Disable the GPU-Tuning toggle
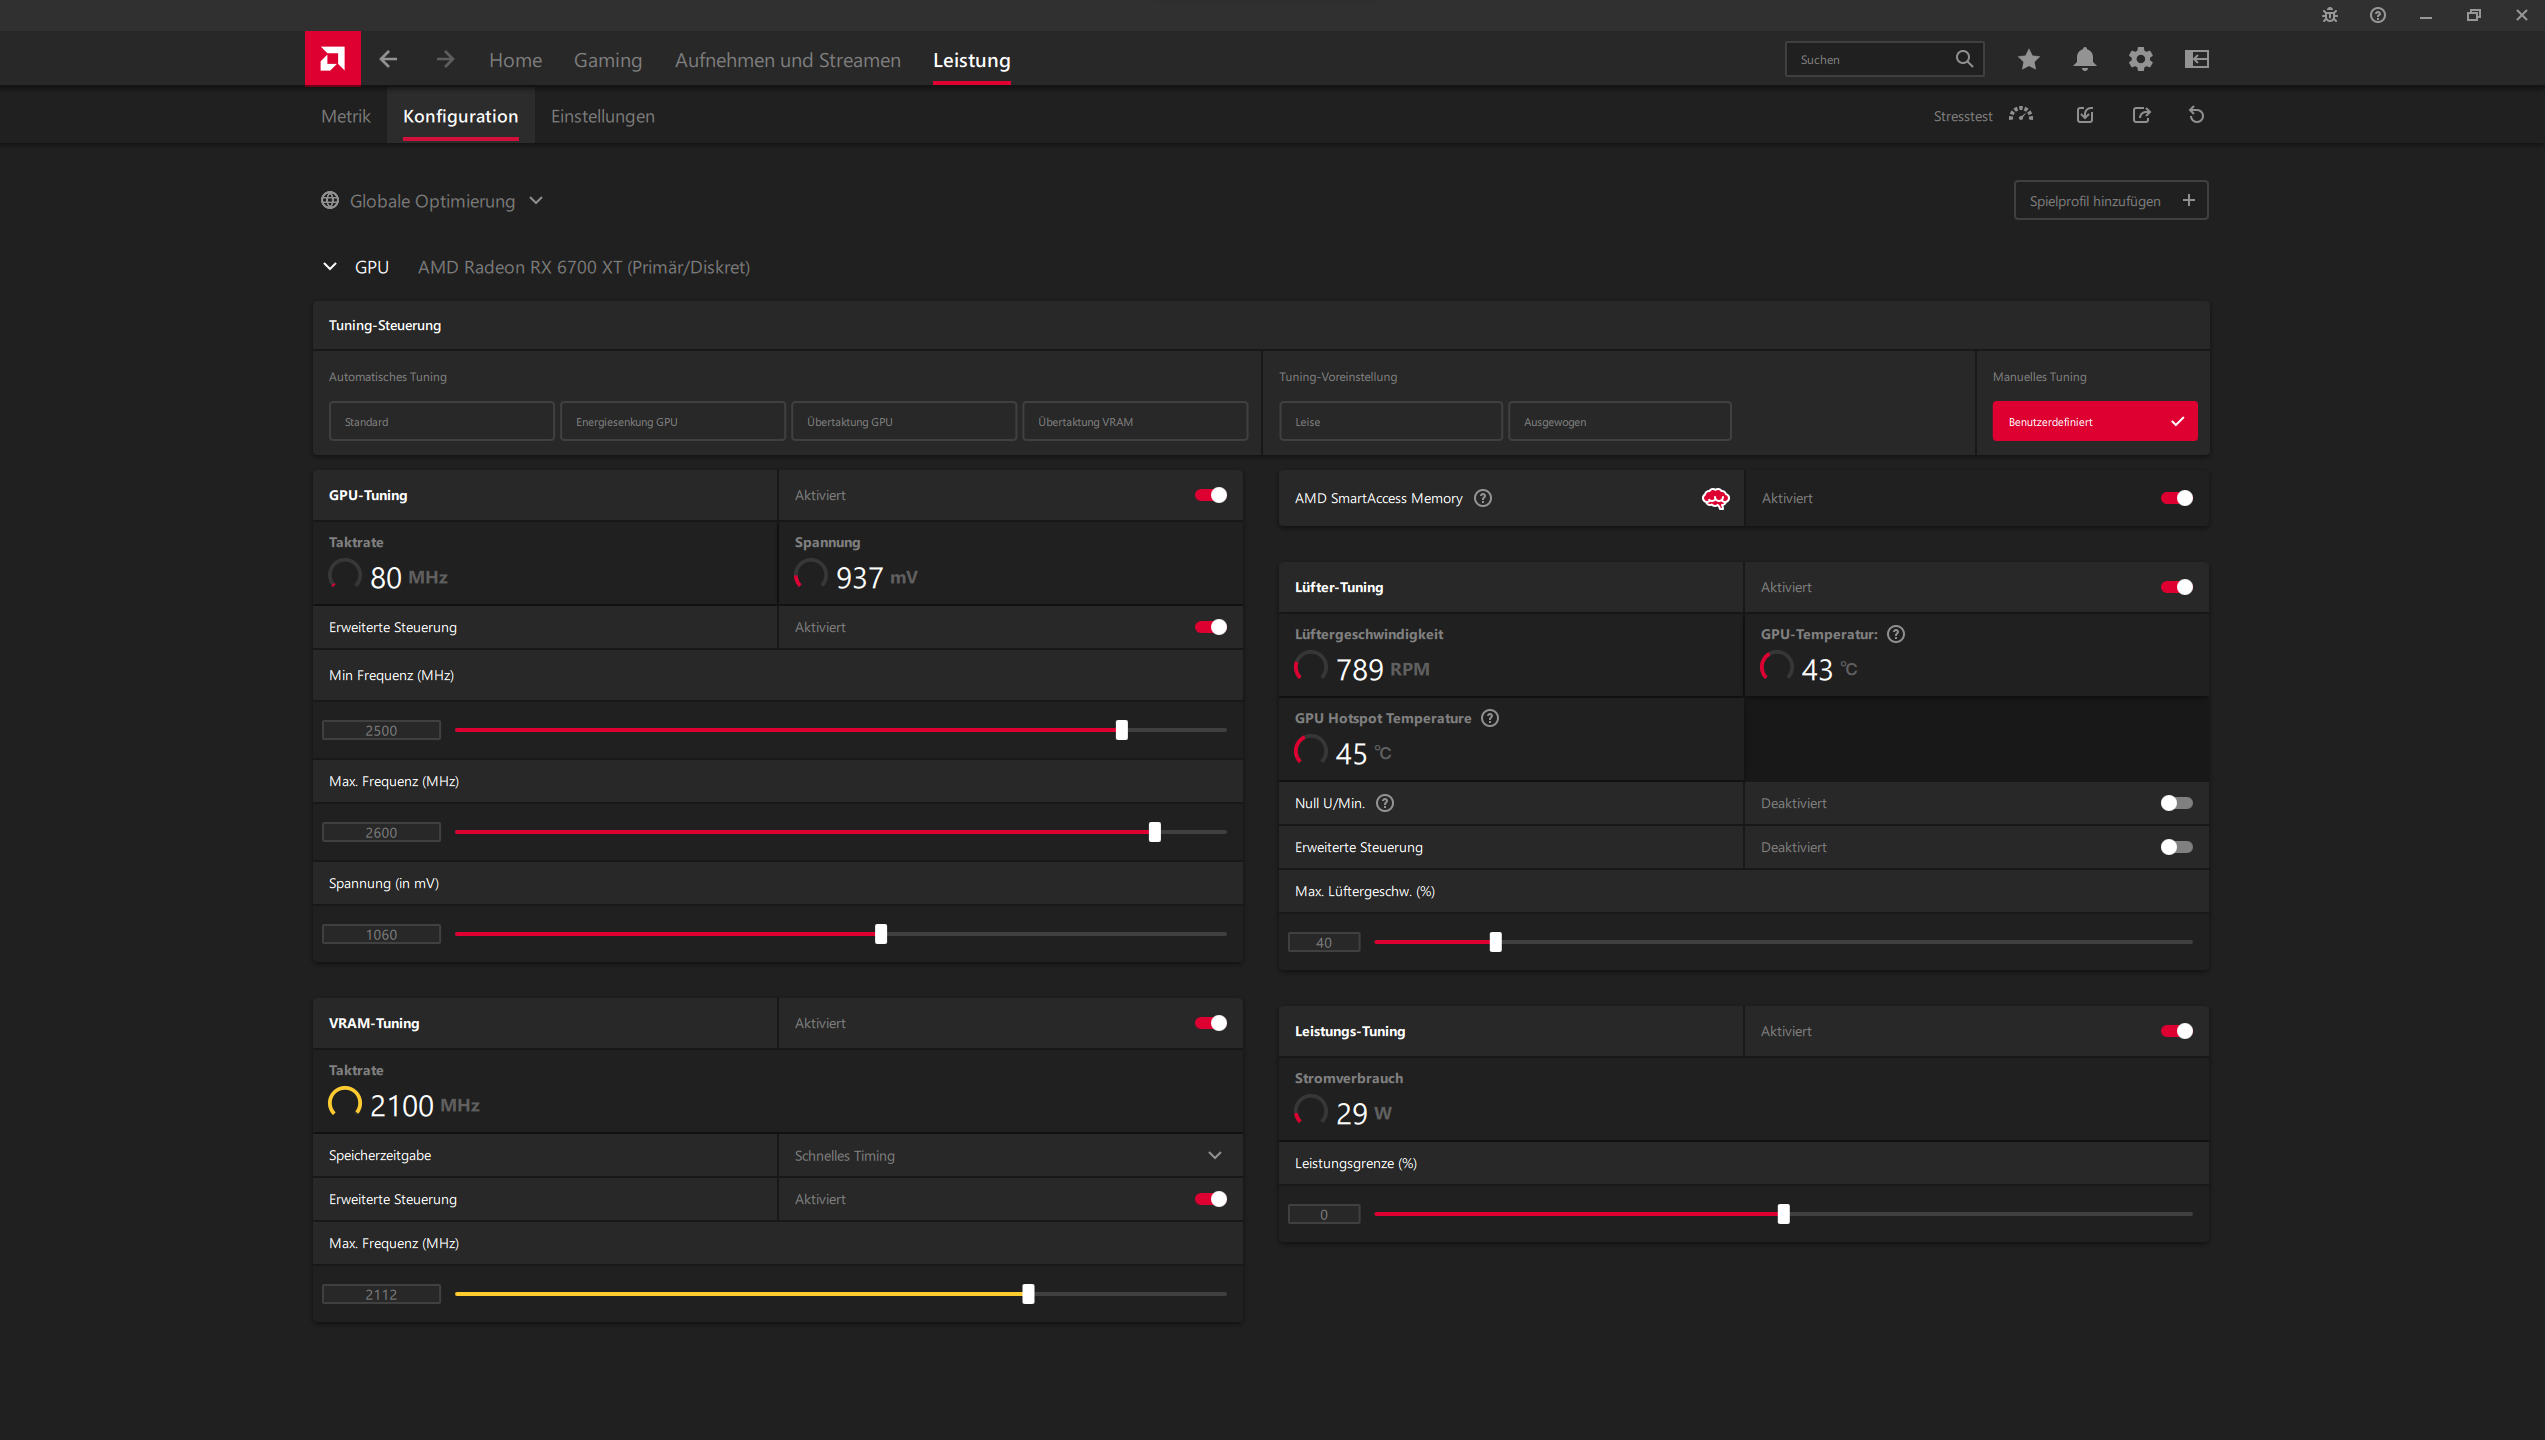The image size is (2545, 1440). tap(1210, 495)
